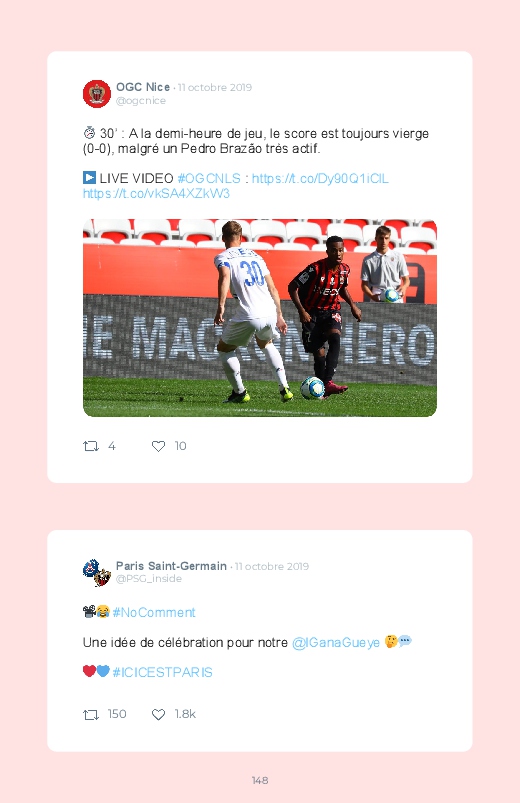Like the Paris Saint-Germain tweet

[x=158, y=714]
